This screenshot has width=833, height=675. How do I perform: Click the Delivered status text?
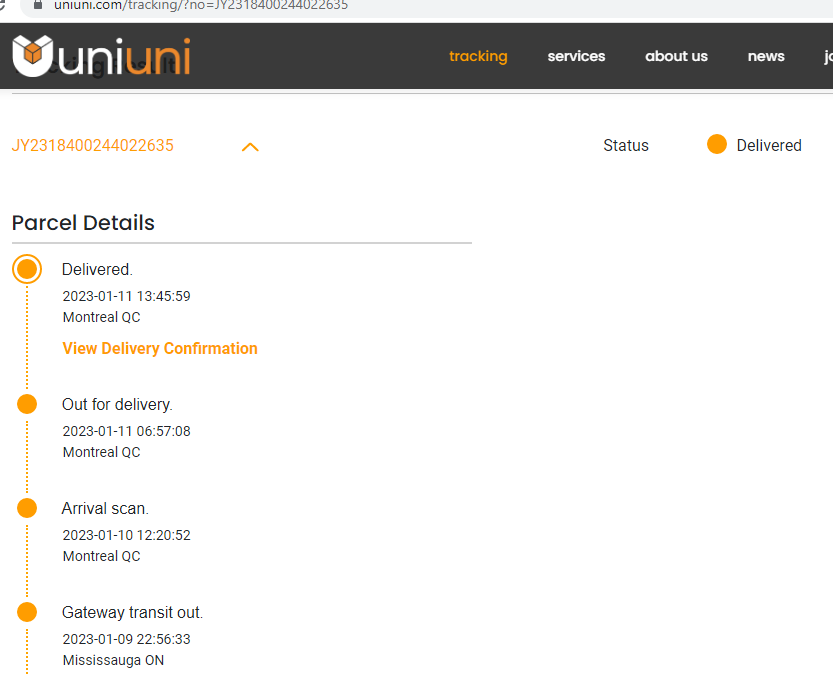(768, 146)
